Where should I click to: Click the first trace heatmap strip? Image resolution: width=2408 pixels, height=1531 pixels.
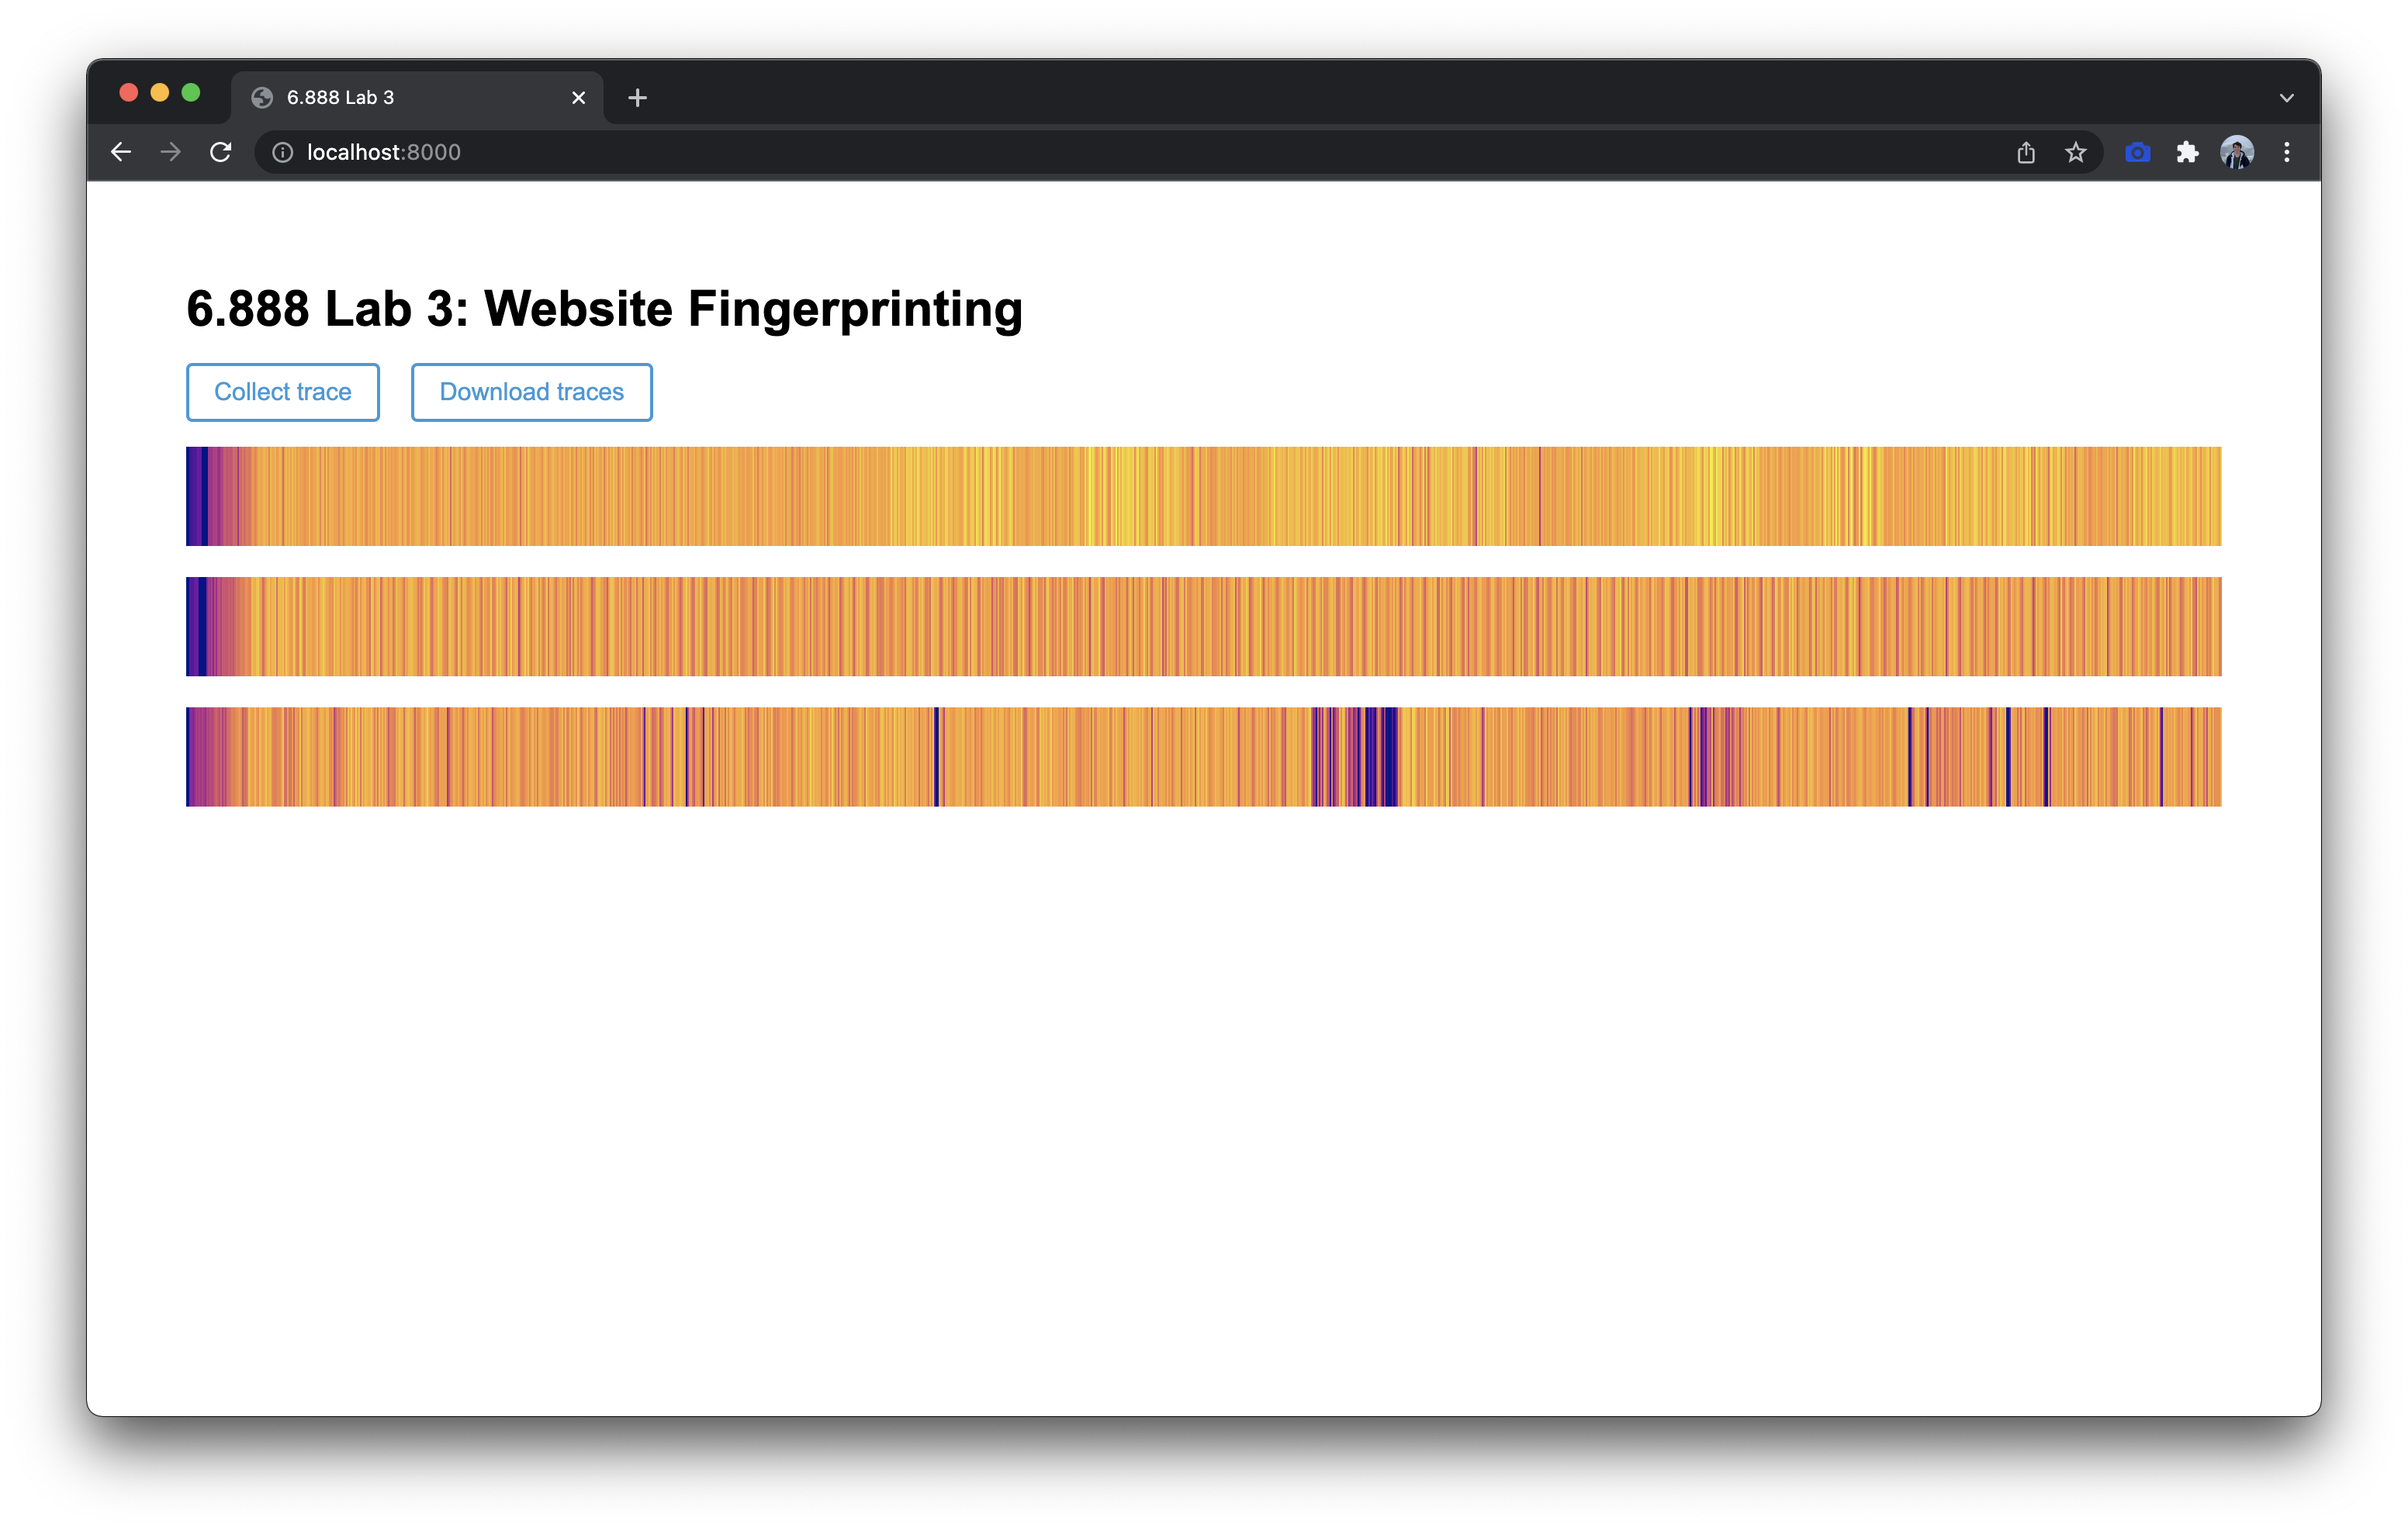[x=1203, y=496]
